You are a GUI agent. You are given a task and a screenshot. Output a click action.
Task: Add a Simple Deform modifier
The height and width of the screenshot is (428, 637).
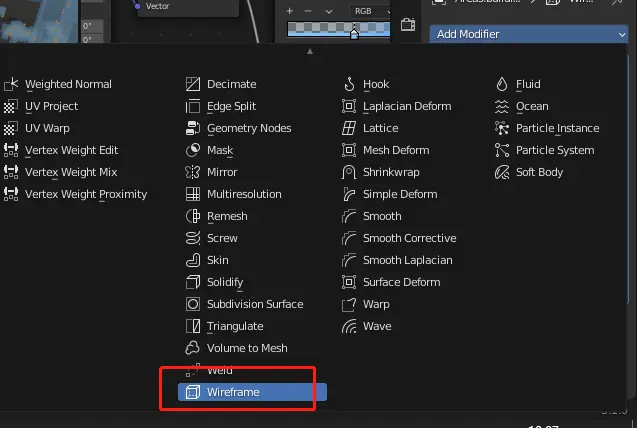coord(400,194)
